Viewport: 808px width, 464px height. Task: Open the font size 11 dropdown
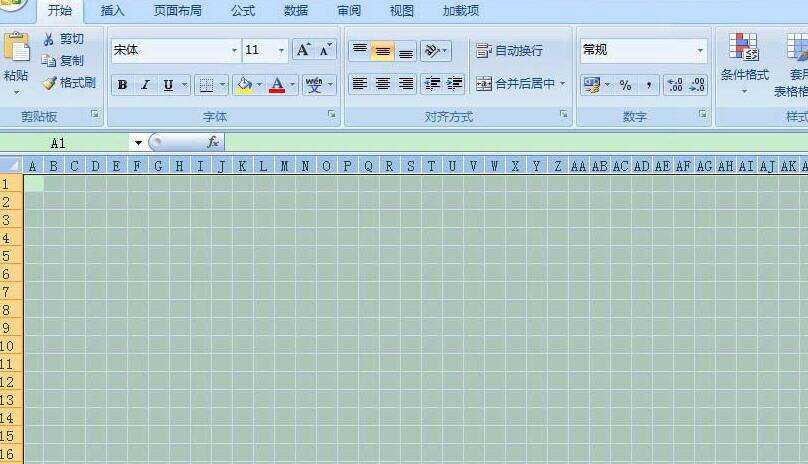[281, 50]
